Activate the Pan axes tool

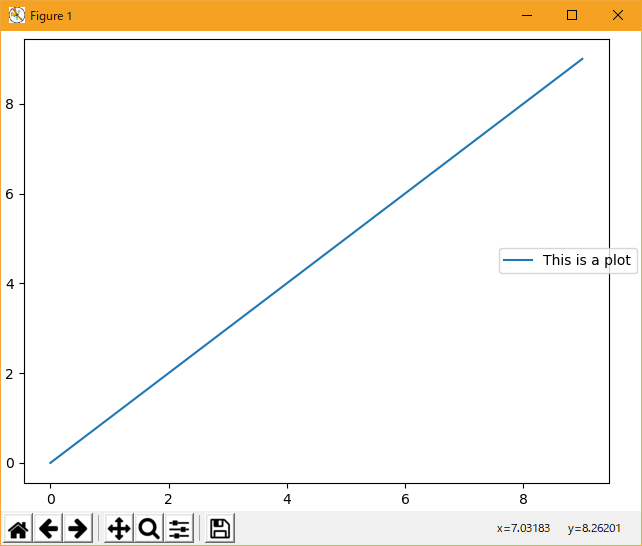(119, 528)
